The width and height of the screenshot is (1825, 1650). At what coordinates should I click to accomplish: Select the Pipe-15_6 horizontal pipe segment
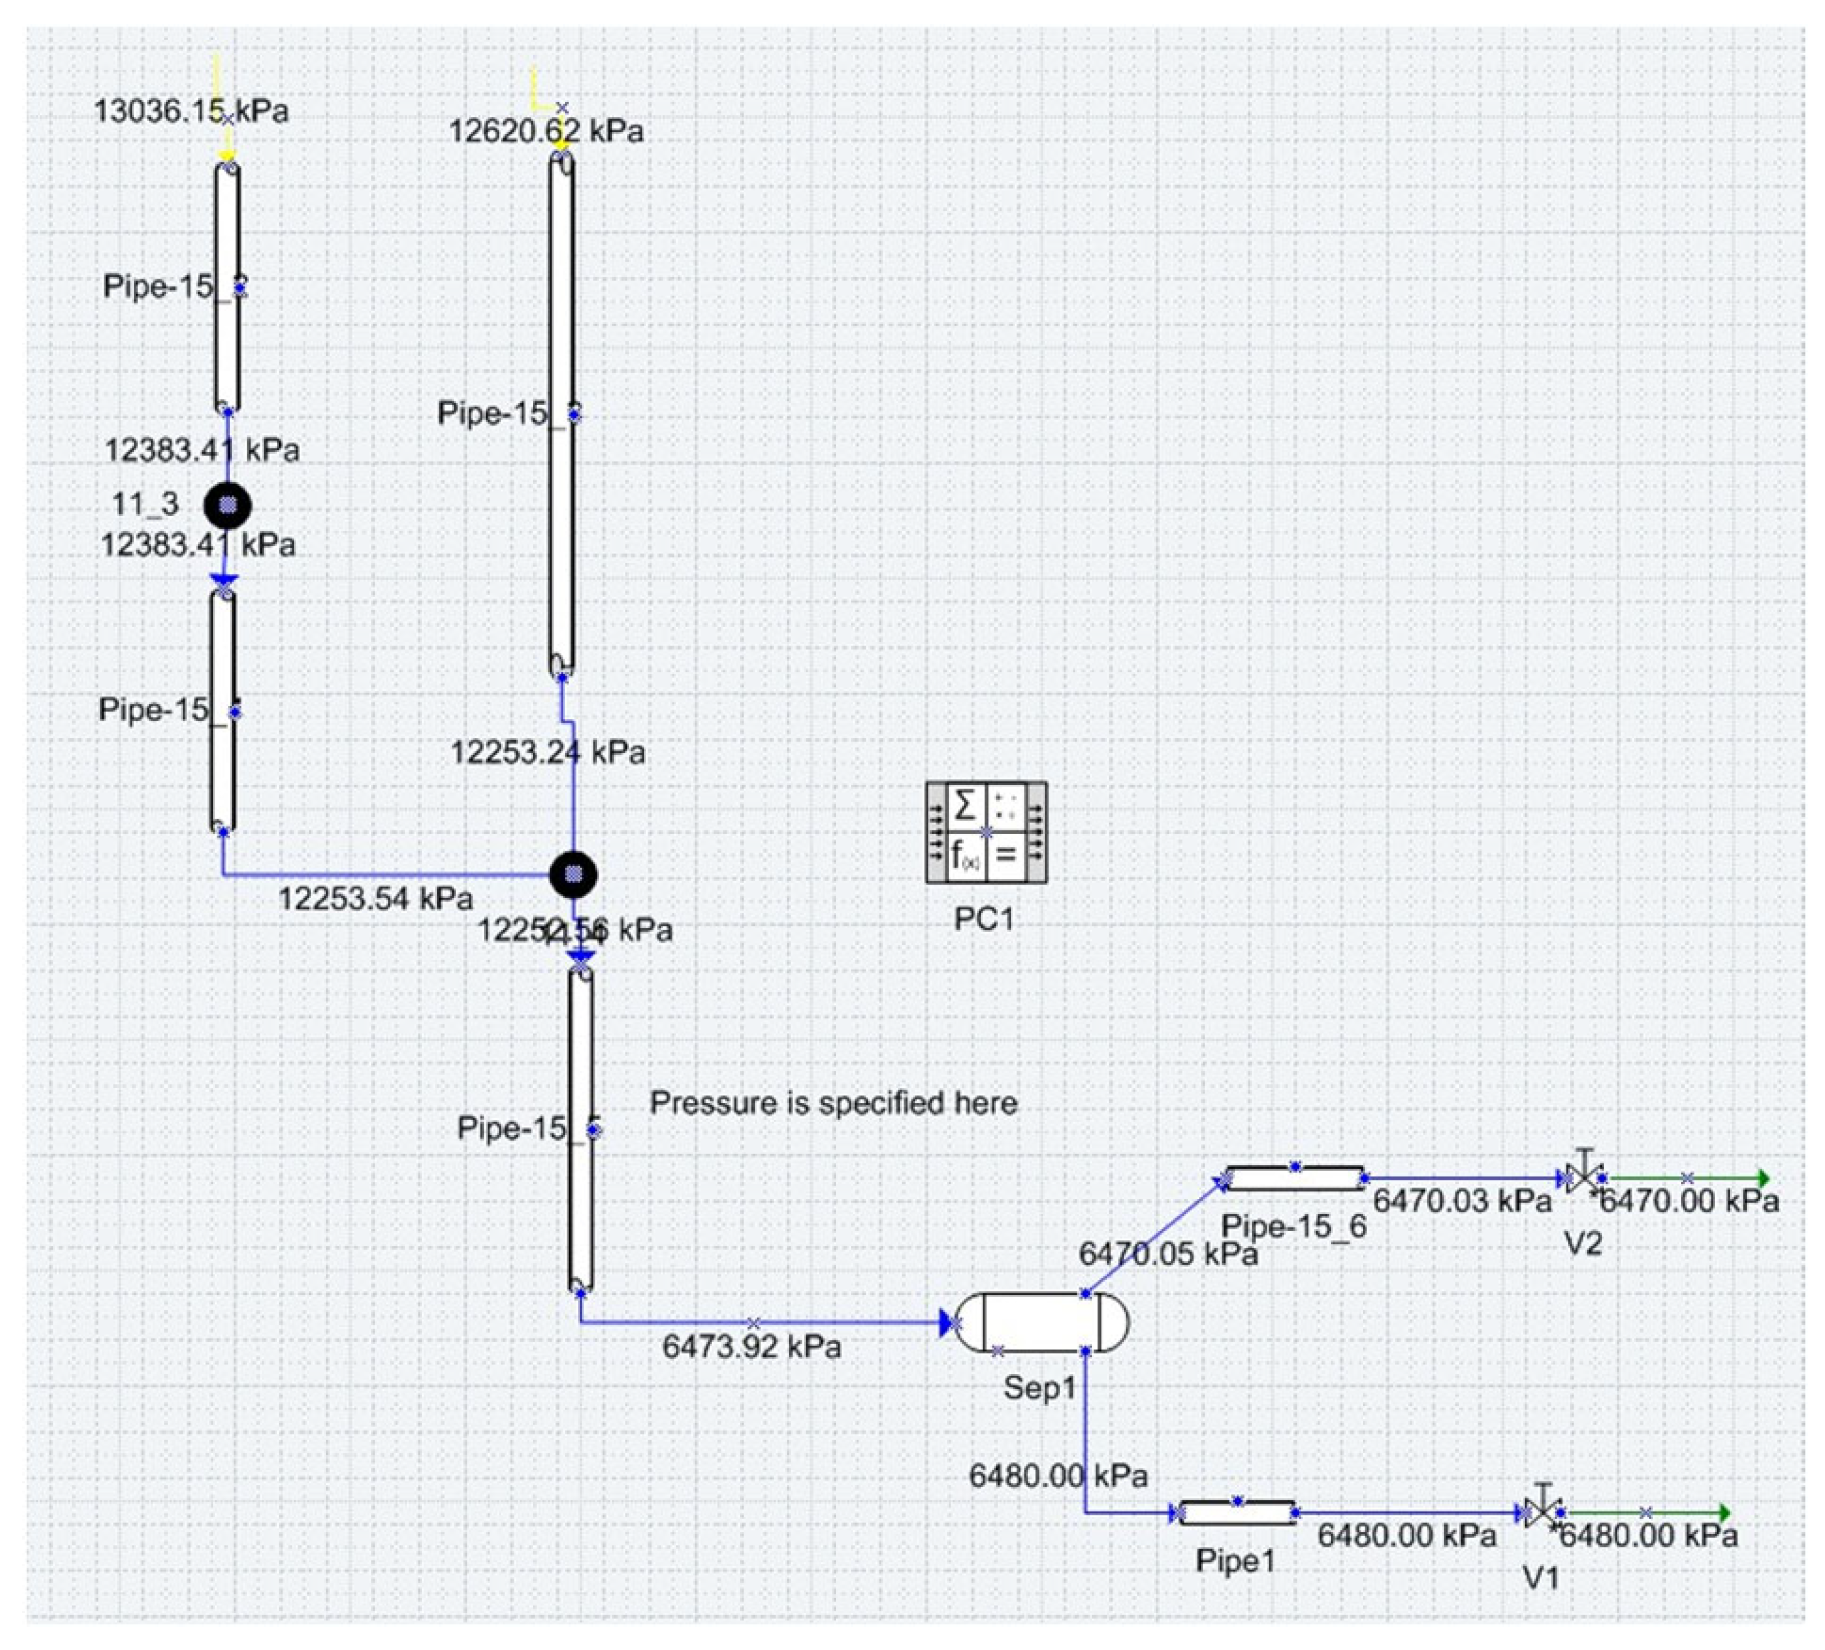(x=1294, y=1179)
